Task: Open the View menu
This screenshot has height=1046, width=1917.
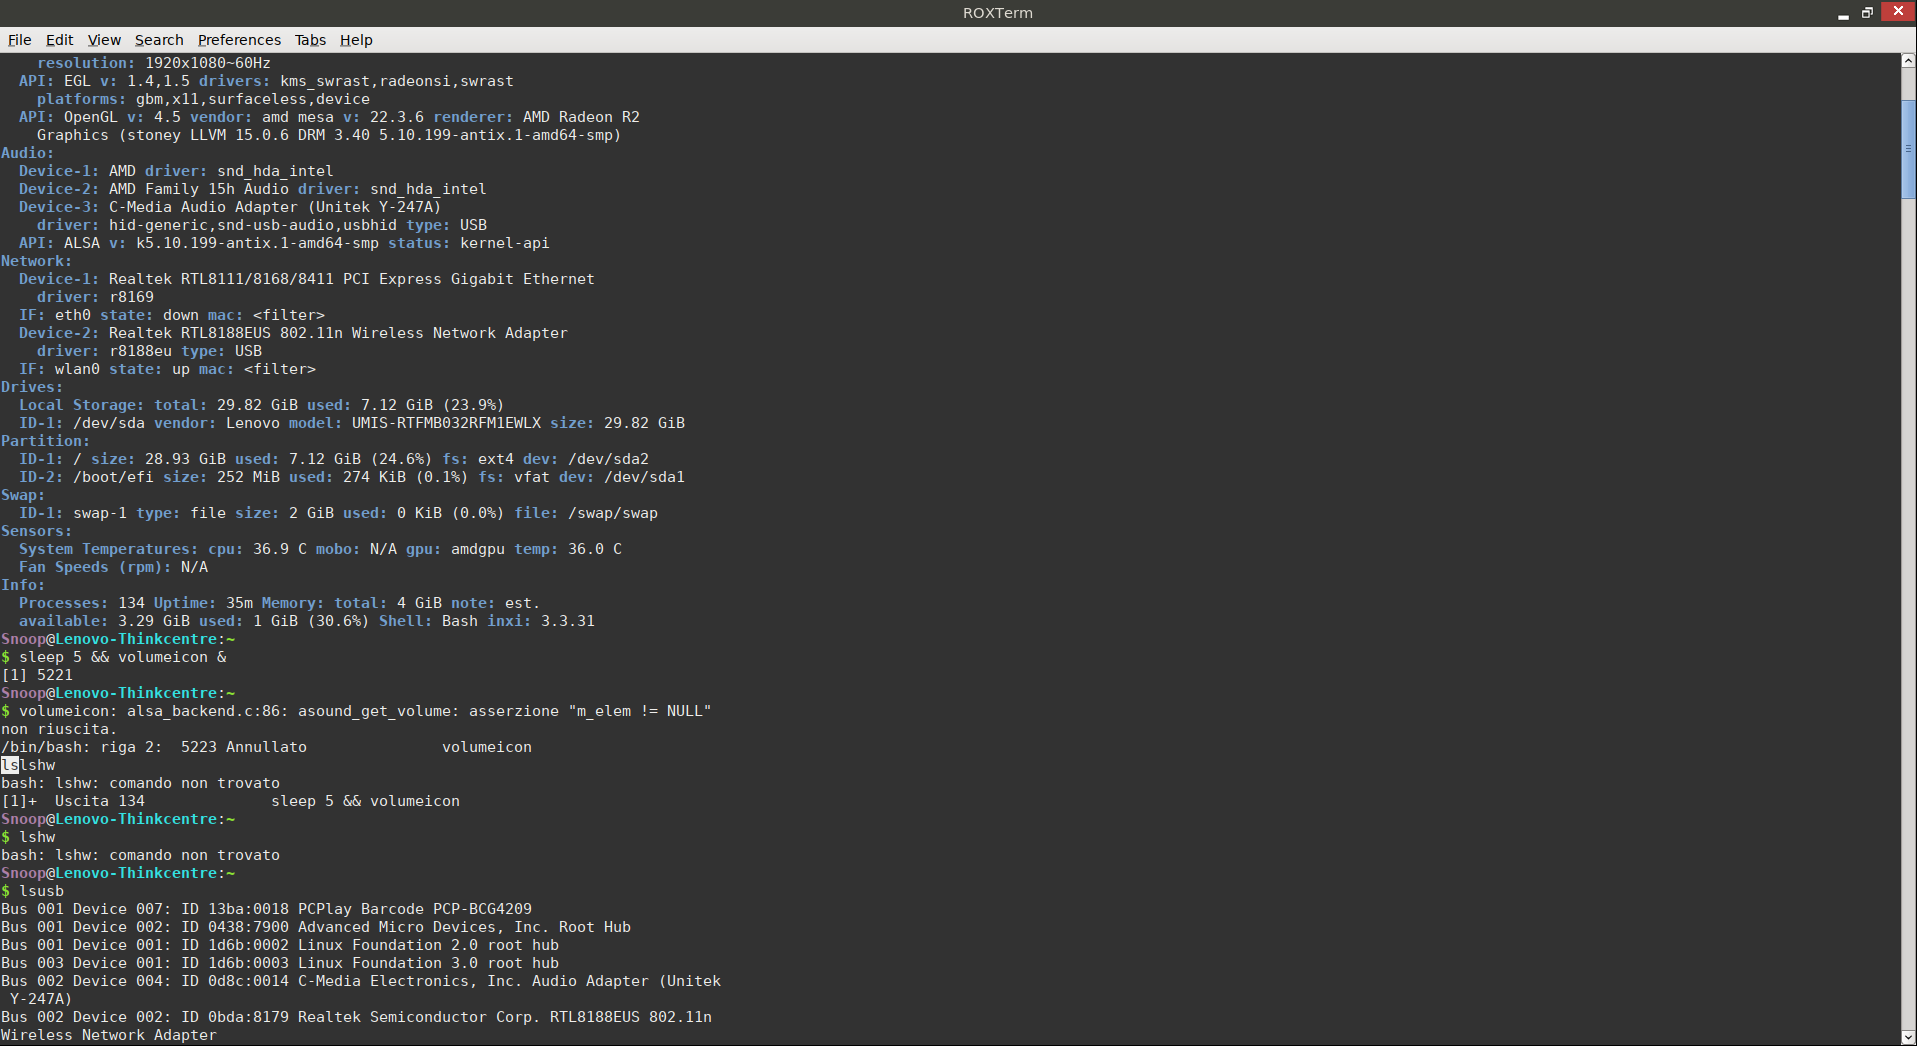Action: pos(104,40)
